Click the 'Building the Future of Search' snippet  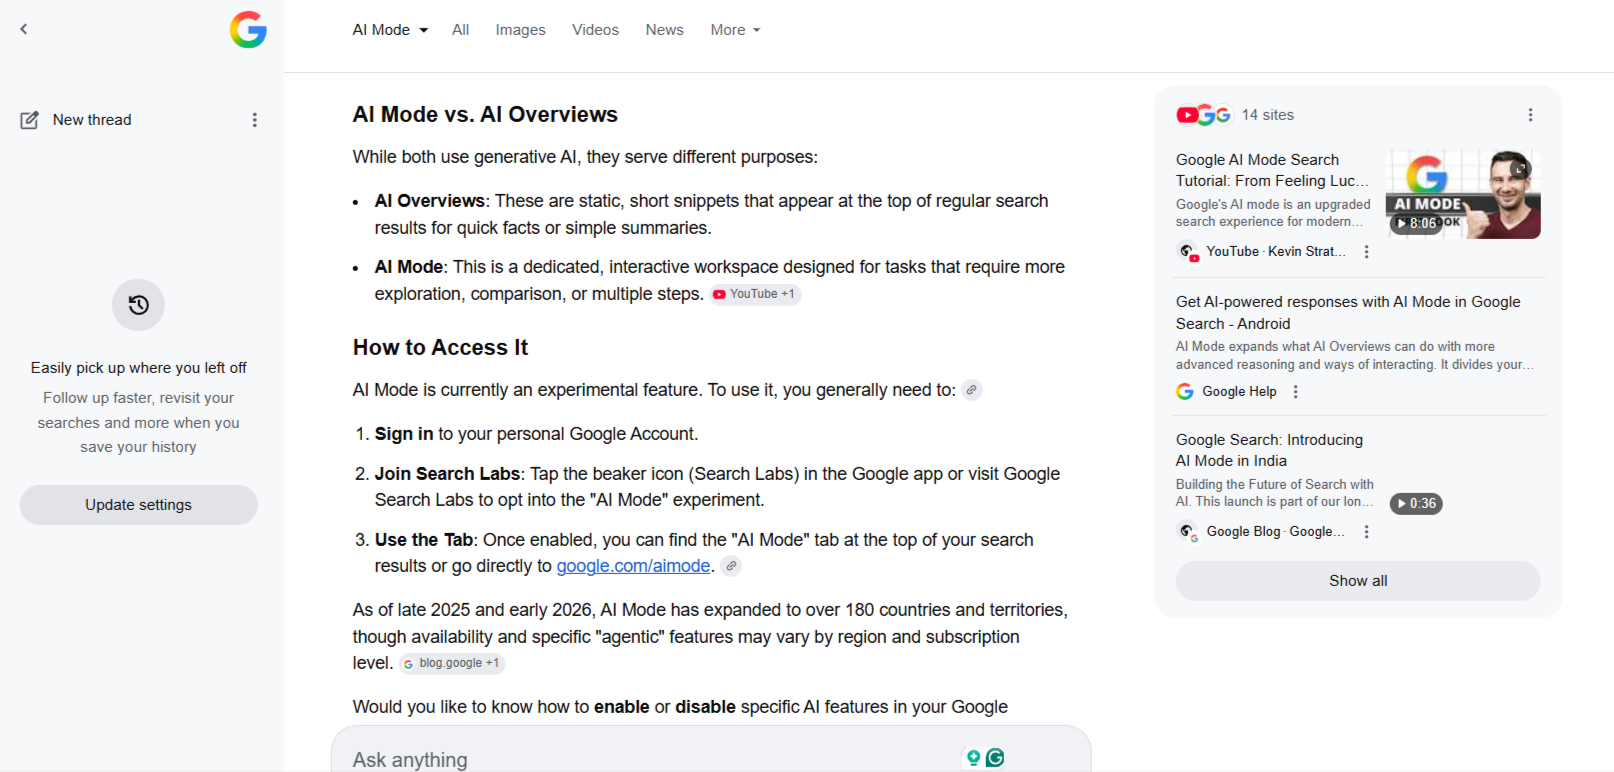point(1275,493)
